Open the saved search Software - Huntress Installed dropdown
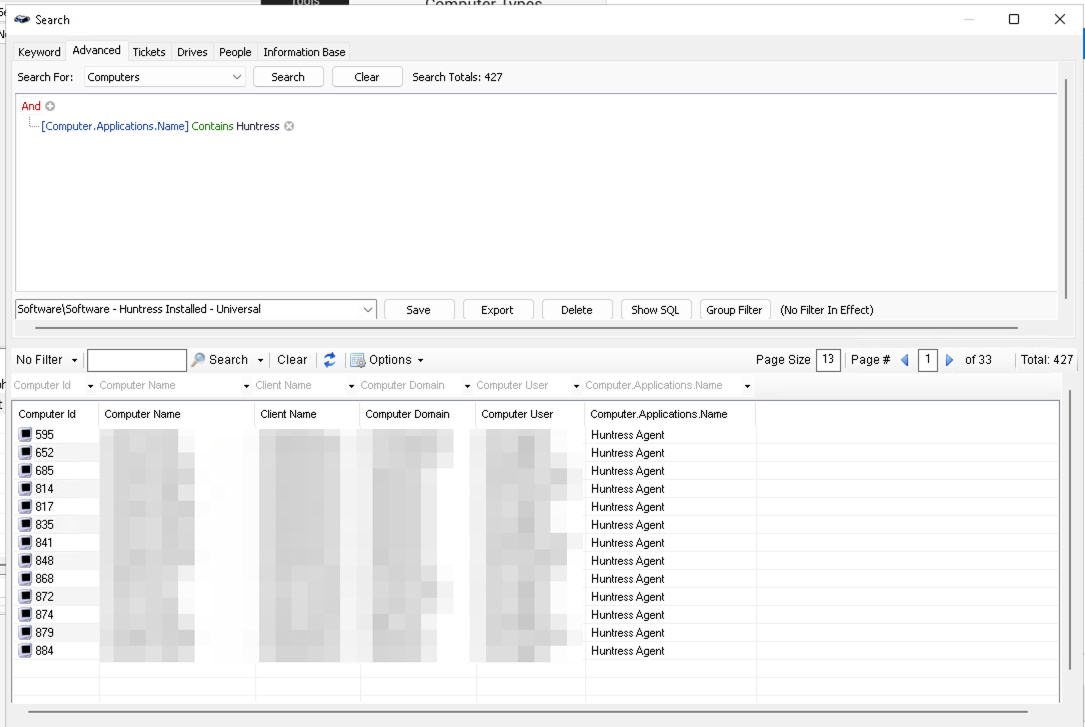Screen dimensions: 1085x727 (367, 309)
